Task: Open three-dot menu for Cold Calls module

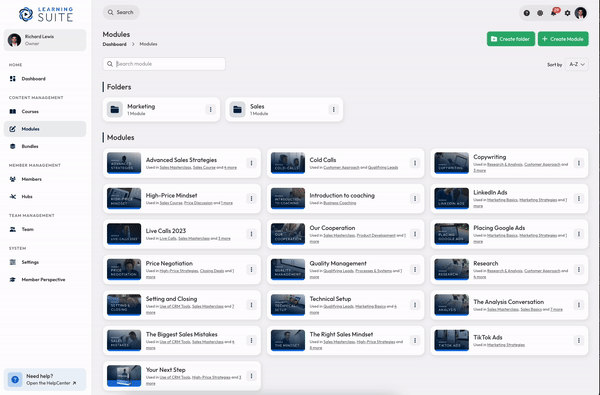Action: point(415,163)
